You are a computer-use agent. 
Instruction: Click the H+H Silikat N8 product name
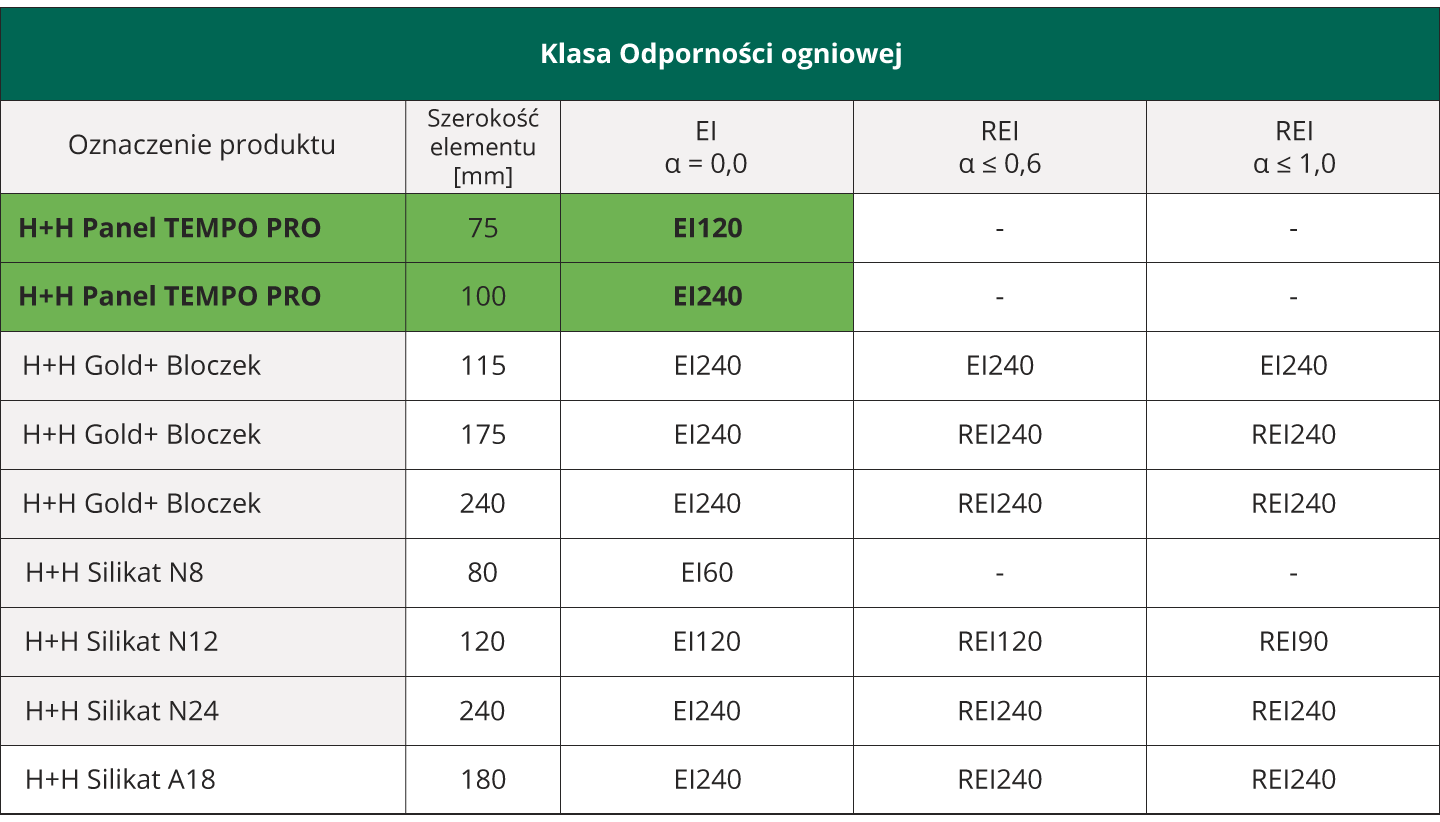[x=114, y=573]
